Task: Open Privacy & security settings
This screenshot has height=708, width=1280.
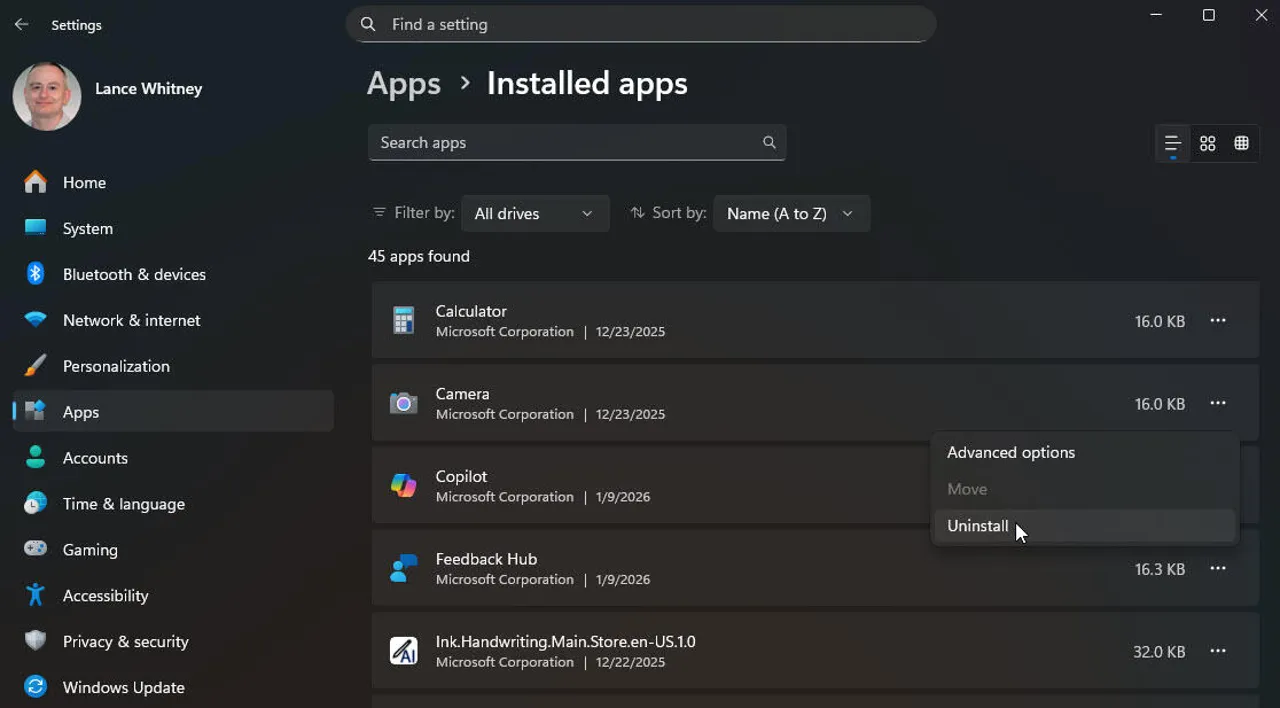Action: 126,641
